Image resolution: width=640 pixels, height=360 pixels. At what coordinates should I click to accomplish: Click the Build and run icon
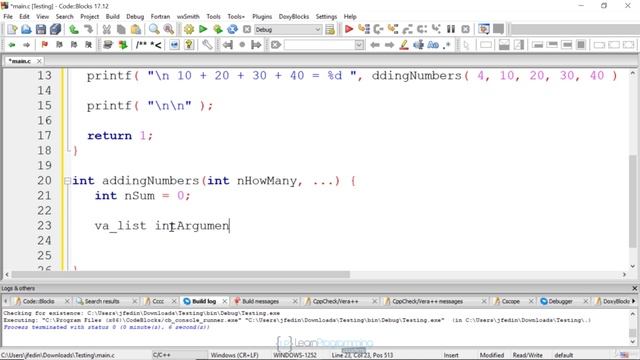(218, 29)
